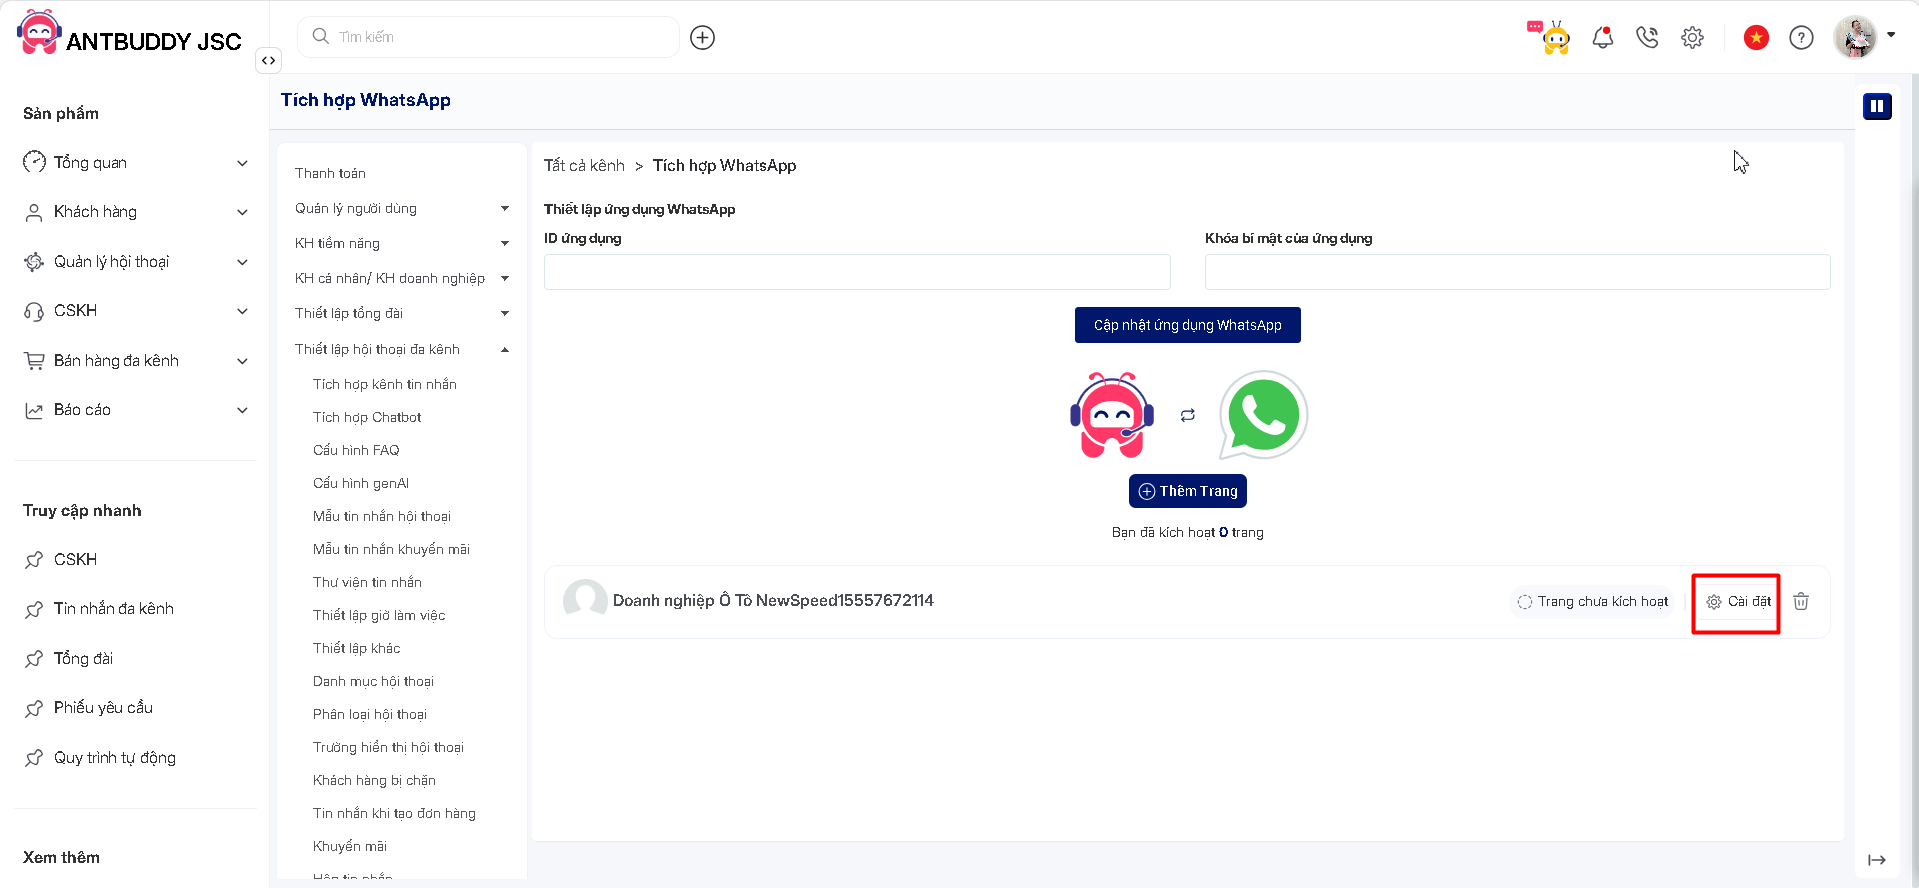Go to Tất cả kênh breadcrumb
This screenshot has height=888, width=1919.
584,166
